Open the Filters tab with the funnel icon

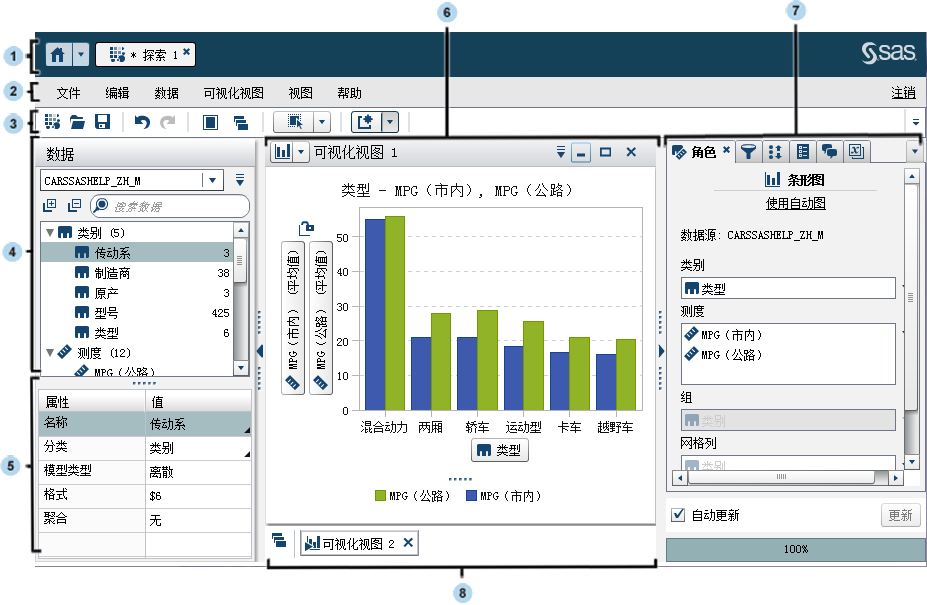coord(747,152)
